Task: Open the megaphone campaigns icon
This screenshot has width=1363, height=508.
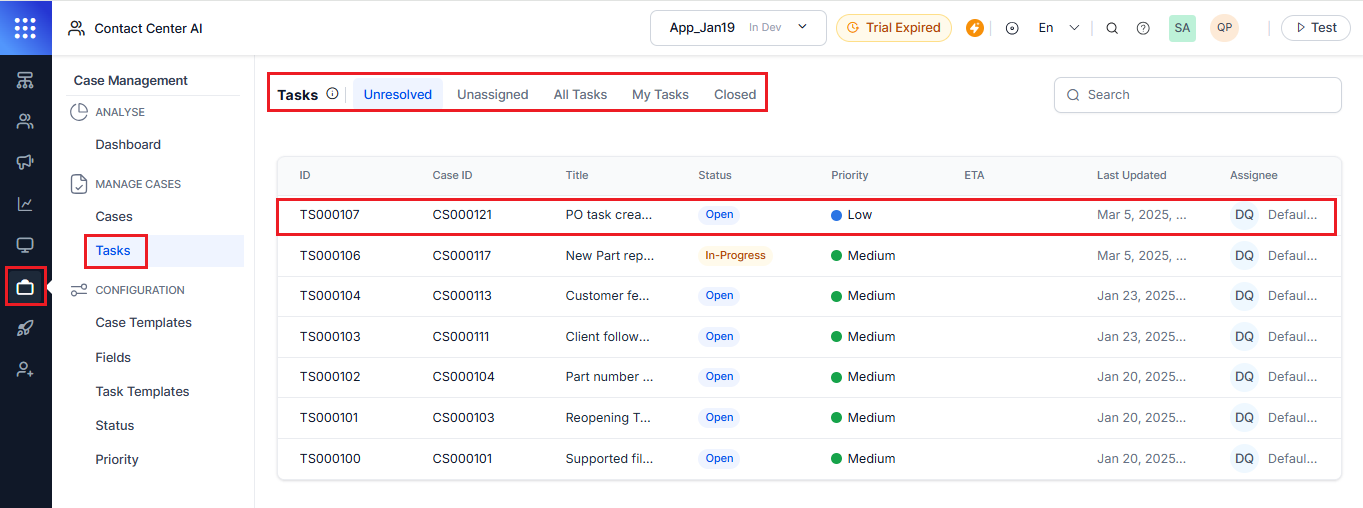Action: point(25,162)
